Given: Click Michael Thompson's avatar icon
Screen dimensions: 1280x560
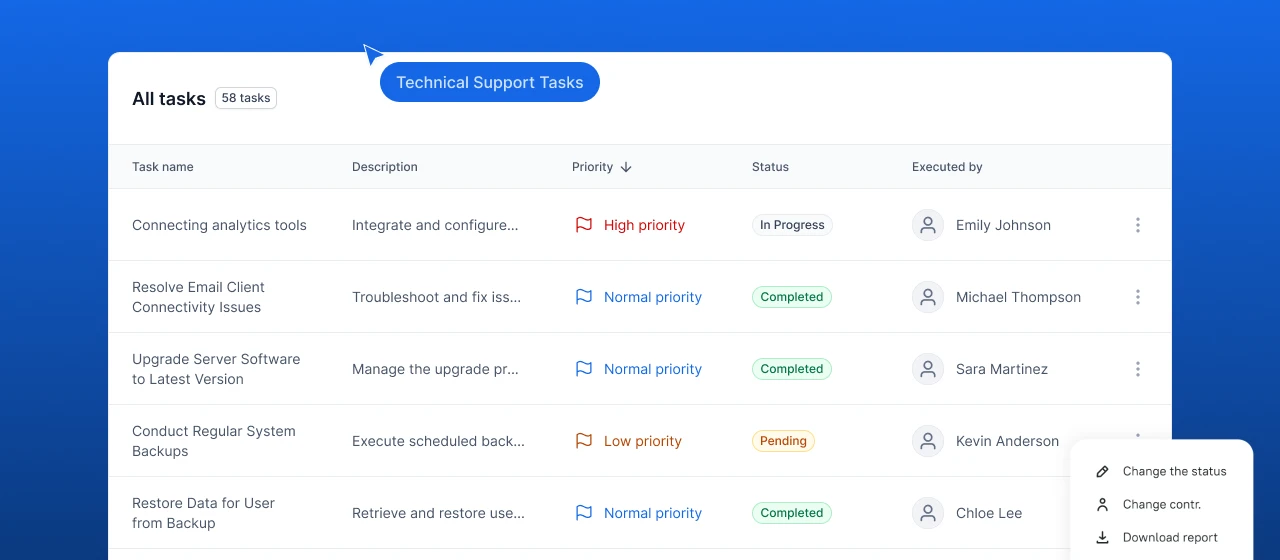Looking at the screenshot, I should click(x=928, y=297).
